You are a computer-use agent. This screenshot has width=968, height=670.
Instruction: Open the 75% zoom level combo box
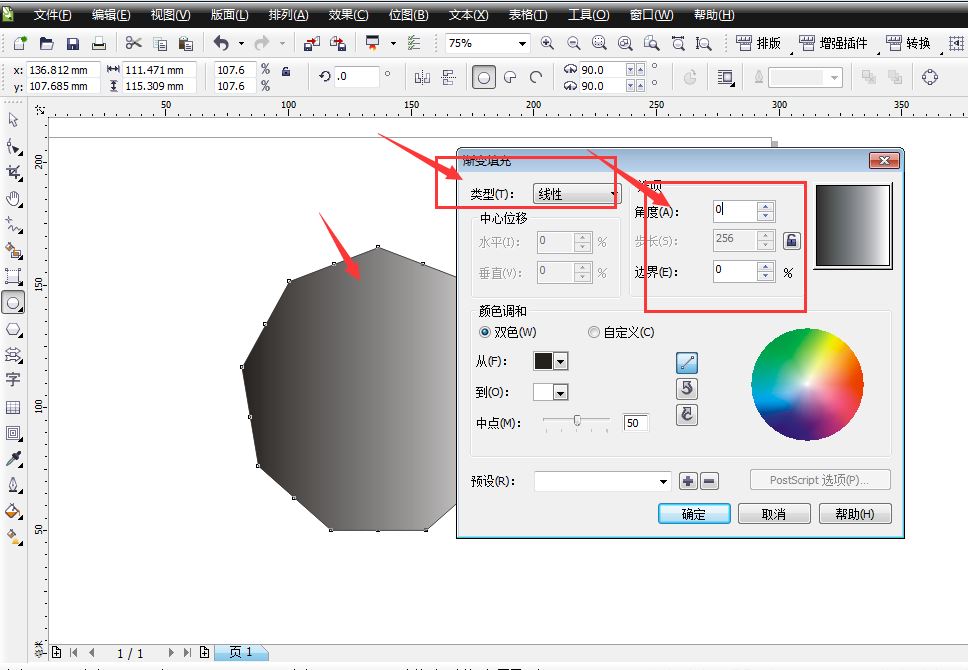click(x=524, y=44)
